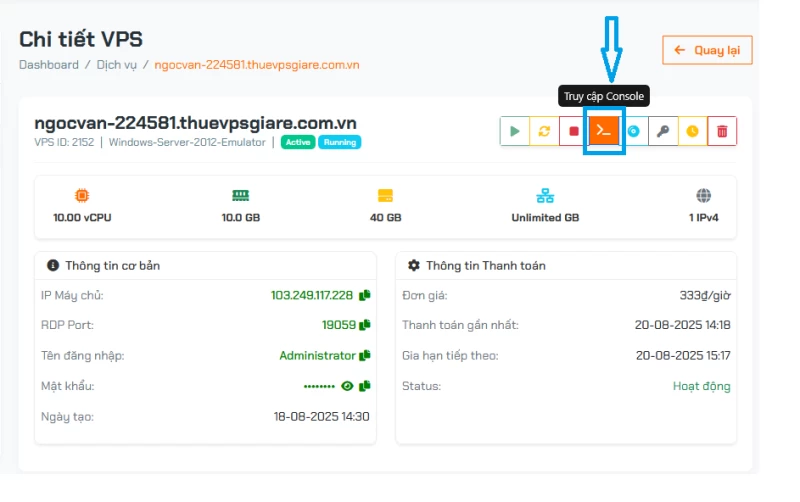Viewport: 800px width, 502px height.
Task: Click the VPS hostname heading
Action: tap(195, 123)
